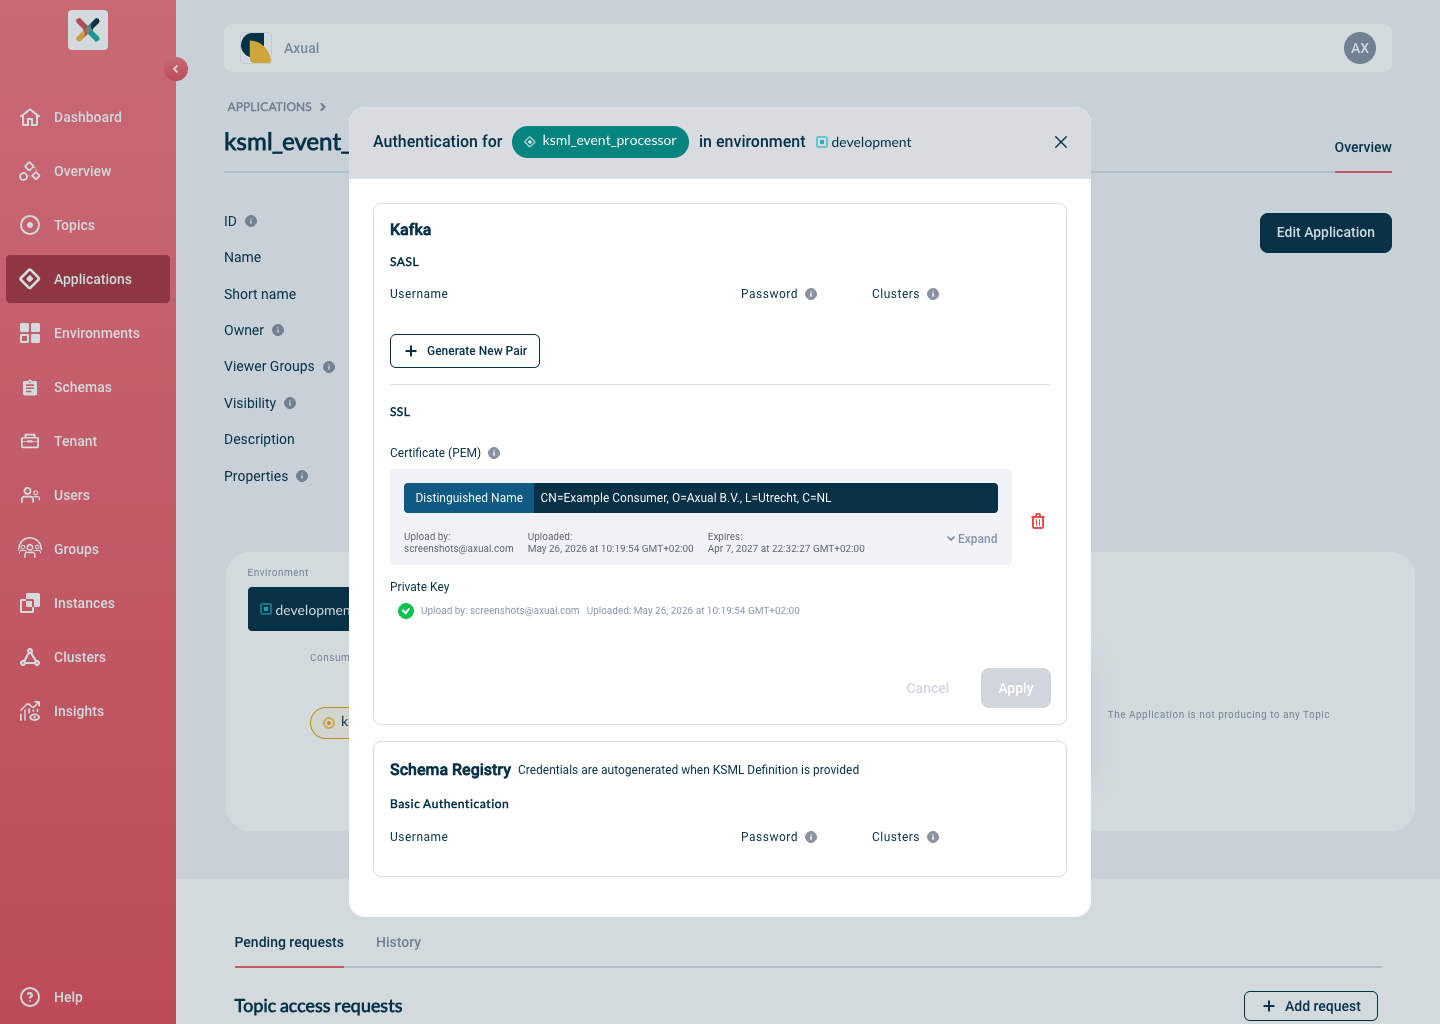The width and height of the screenshot is (1440, 1024).
Task: Collapse the sidebar with the arrow button
Action: (x=176, y=69)
